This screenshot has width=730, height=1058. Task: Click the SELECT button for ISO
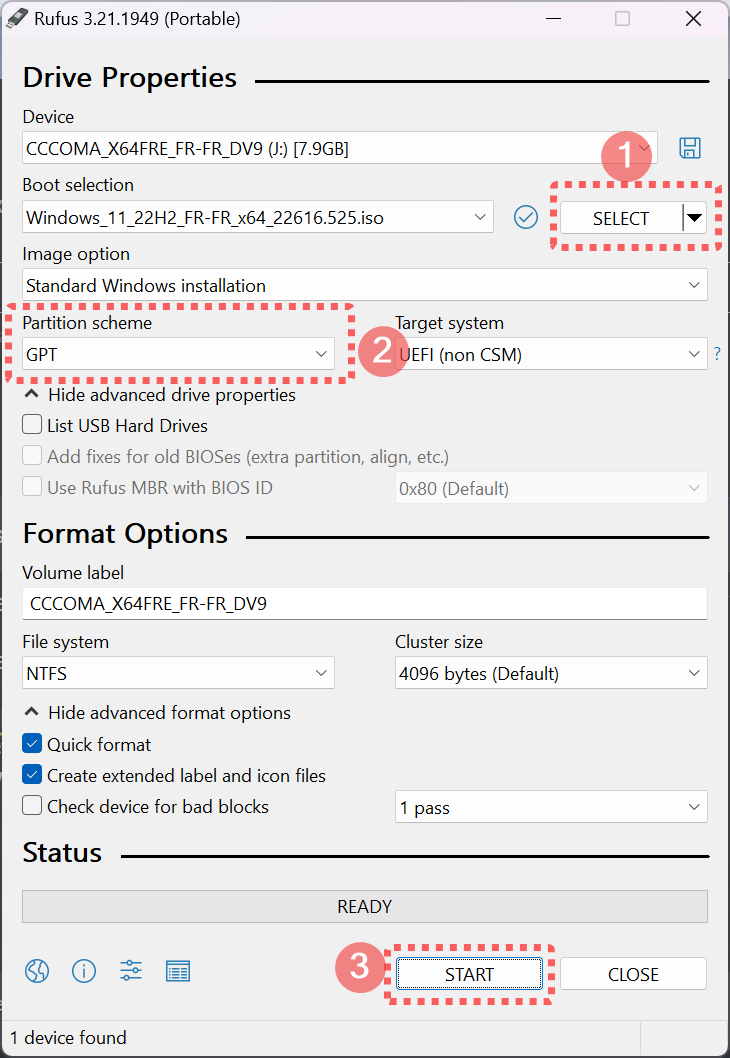(620, 218)
